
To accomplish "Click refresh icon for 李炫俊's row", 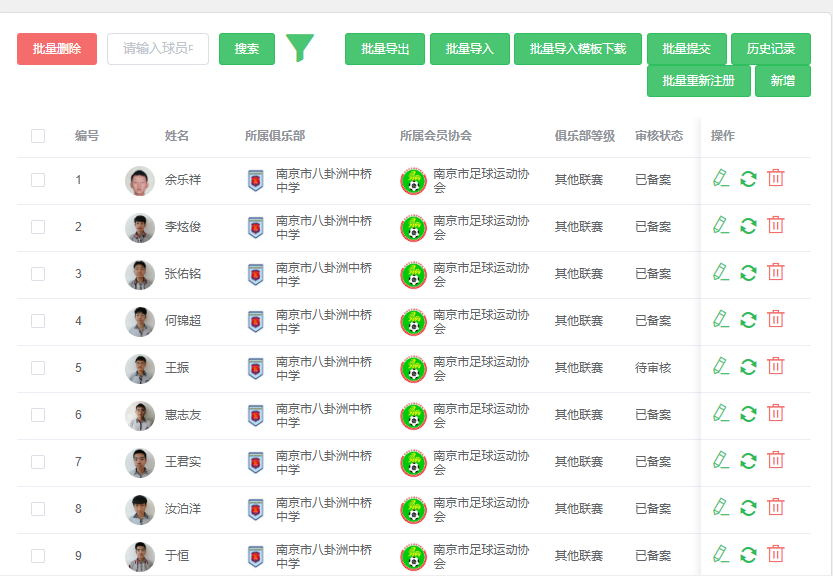I will coord(748,226).
